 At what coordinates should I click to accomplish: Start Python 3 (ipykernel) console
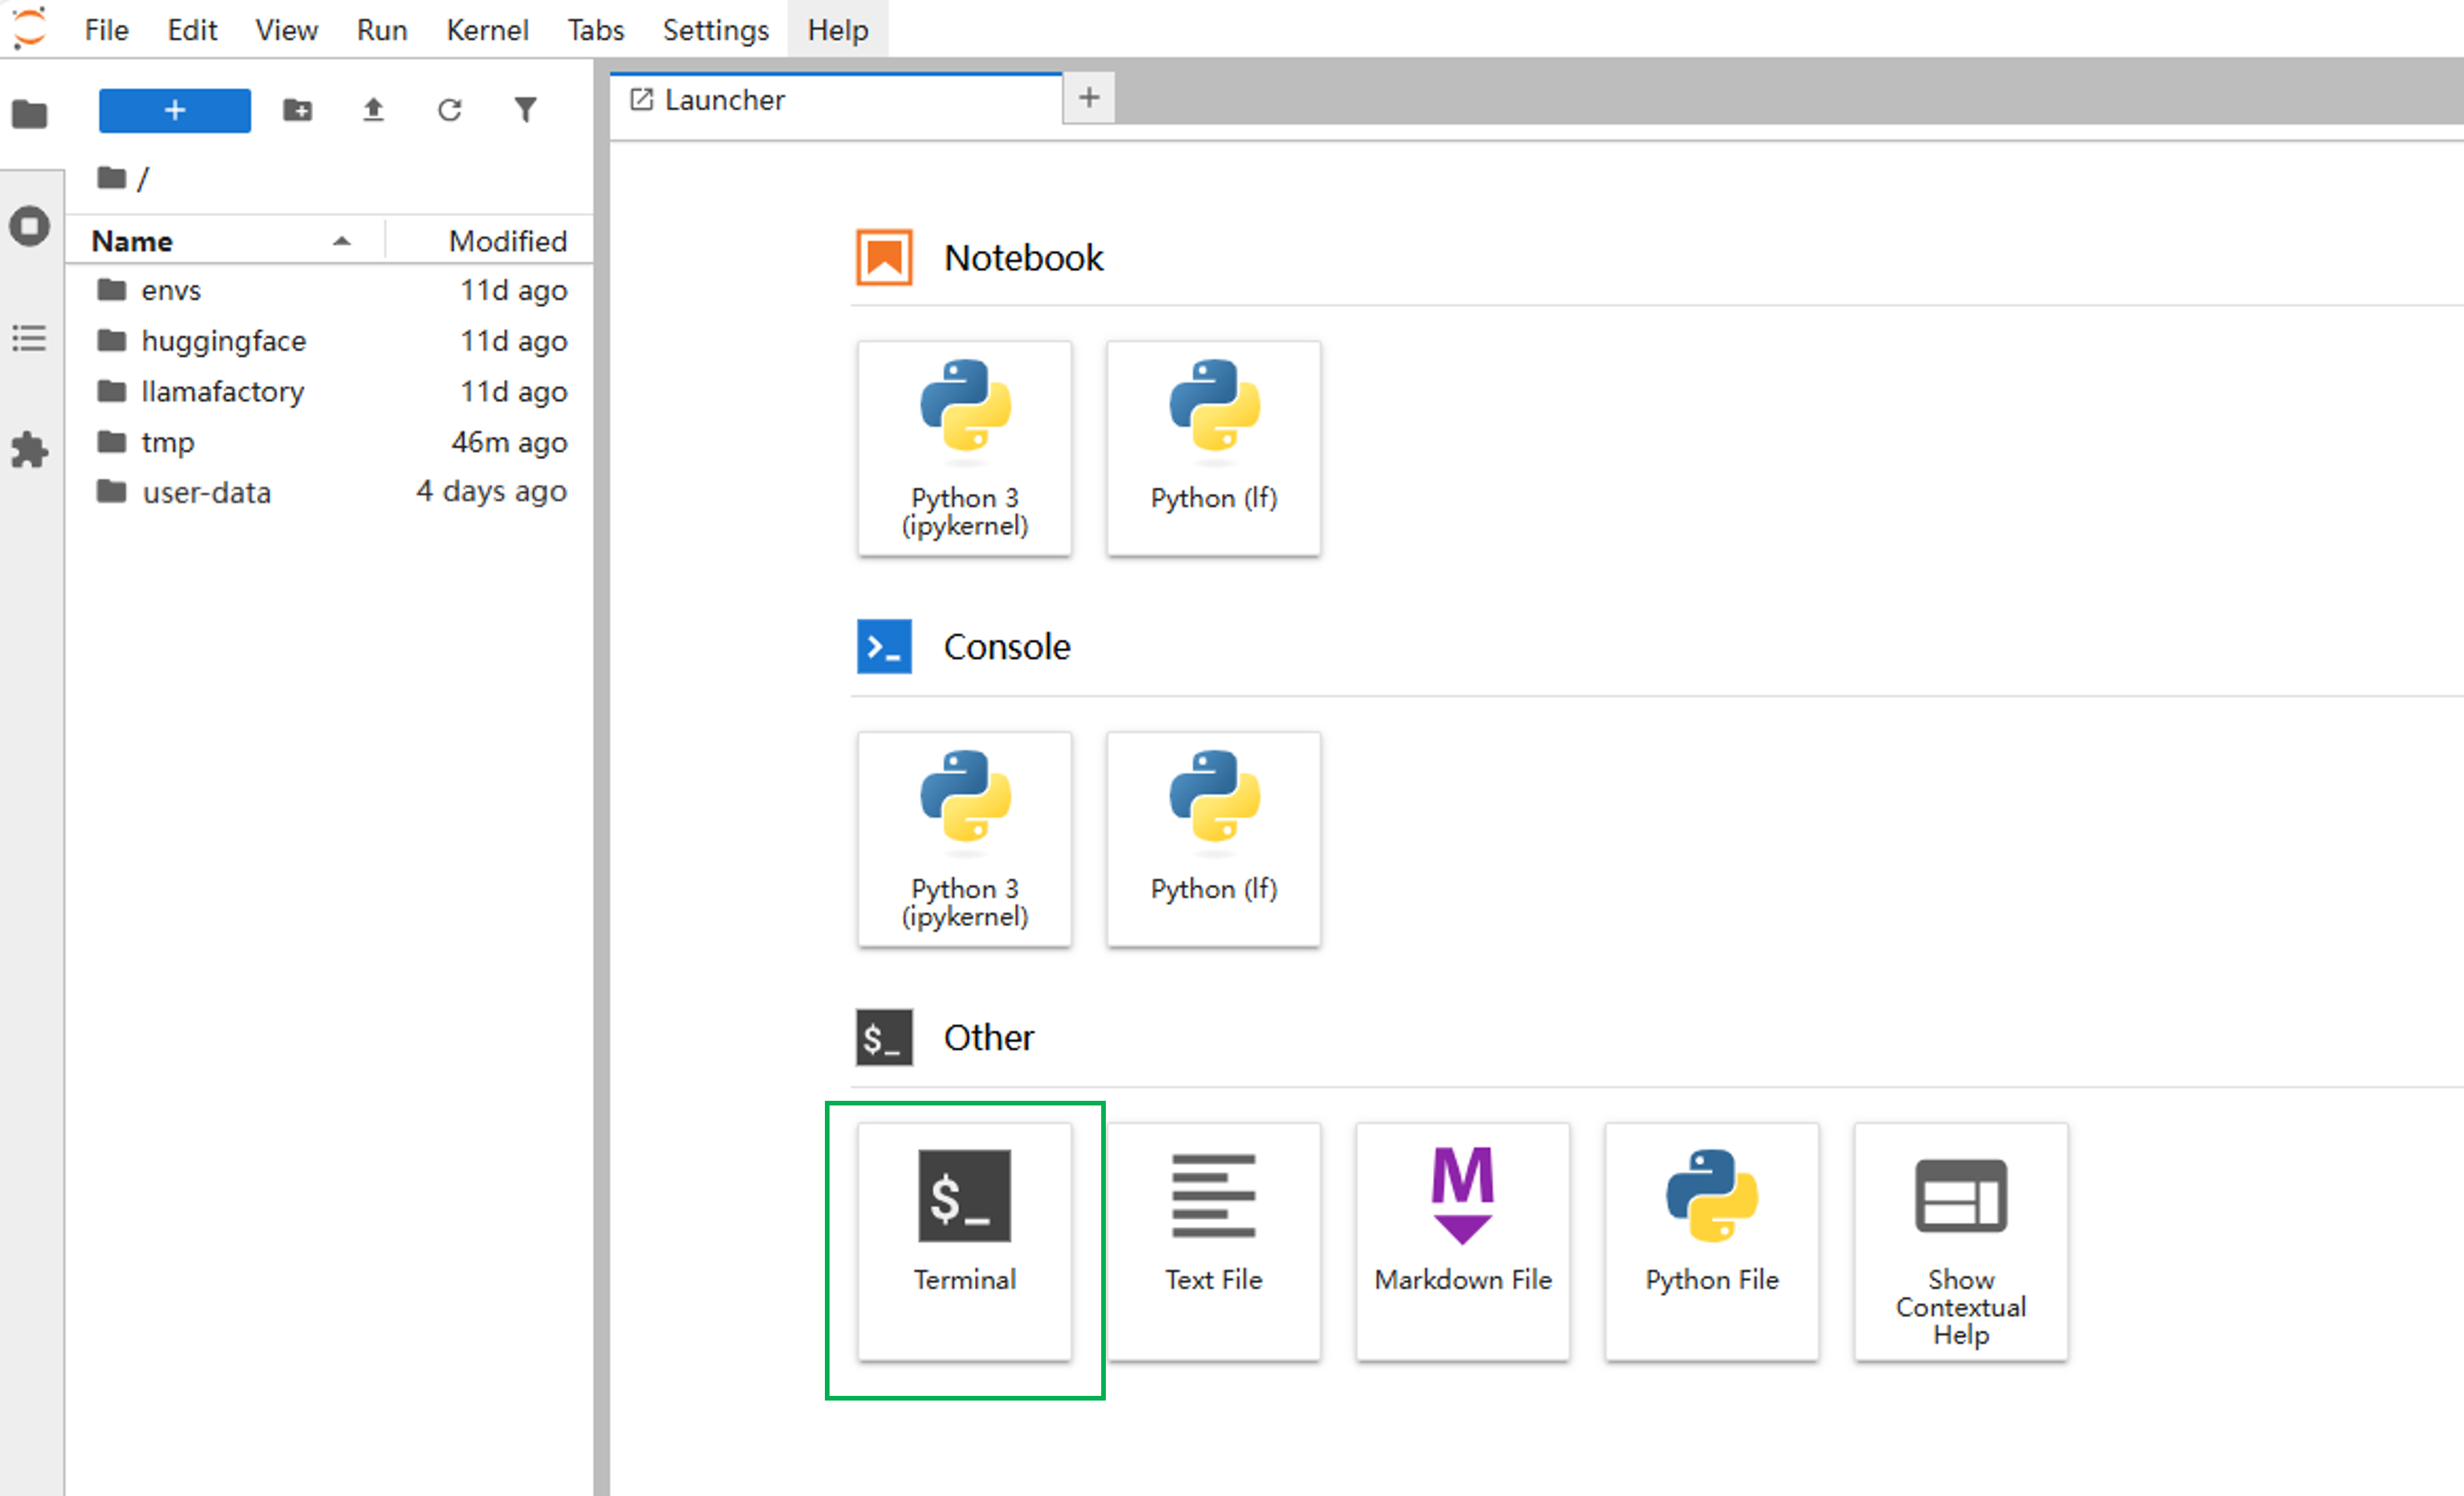pos(964,838)
